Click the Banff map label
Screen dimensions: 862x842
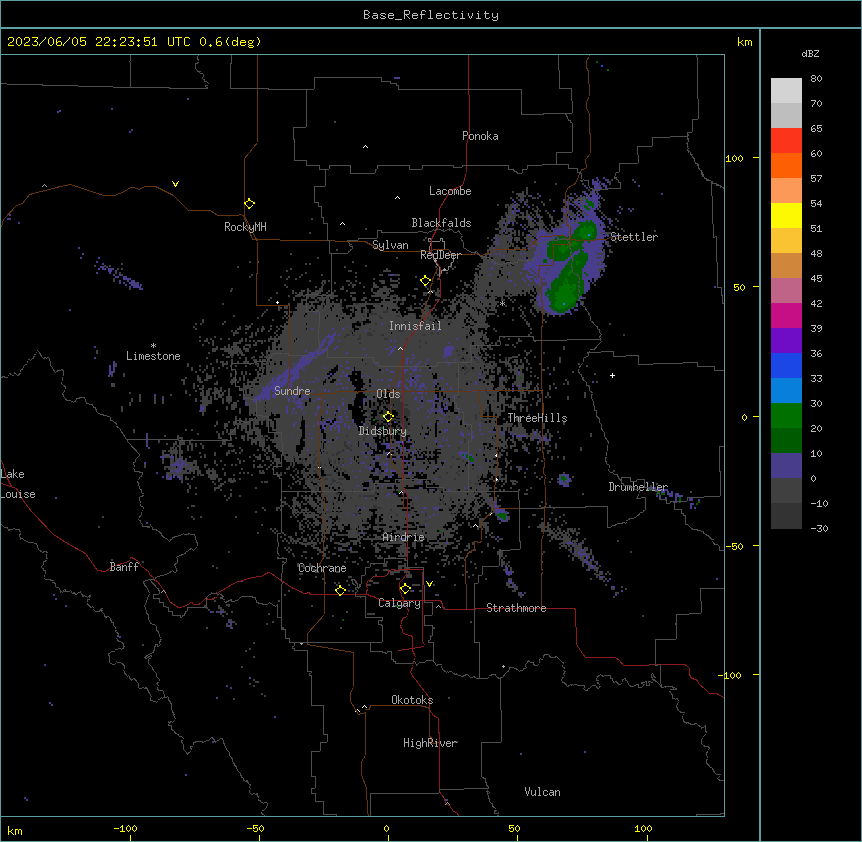(x=124, y=567)
